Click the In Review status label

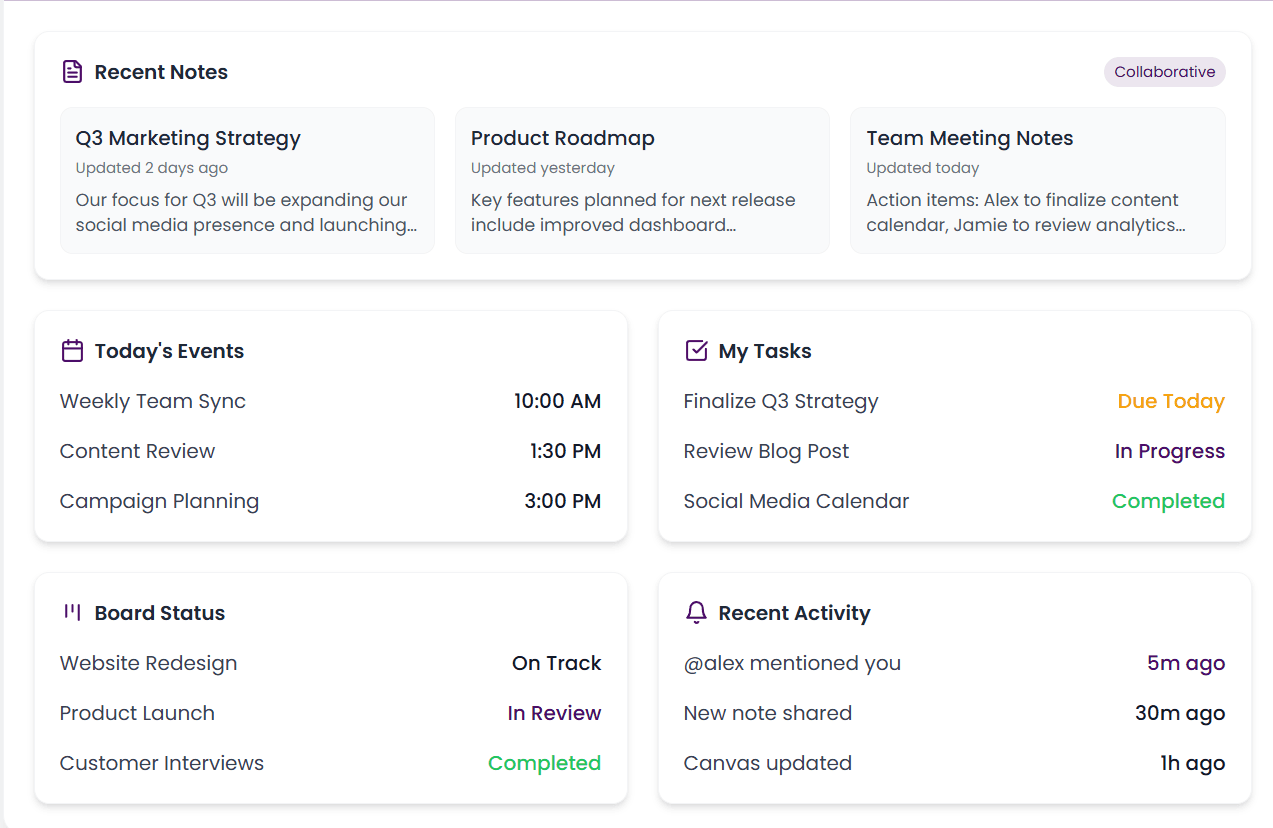tap(554, 713)
